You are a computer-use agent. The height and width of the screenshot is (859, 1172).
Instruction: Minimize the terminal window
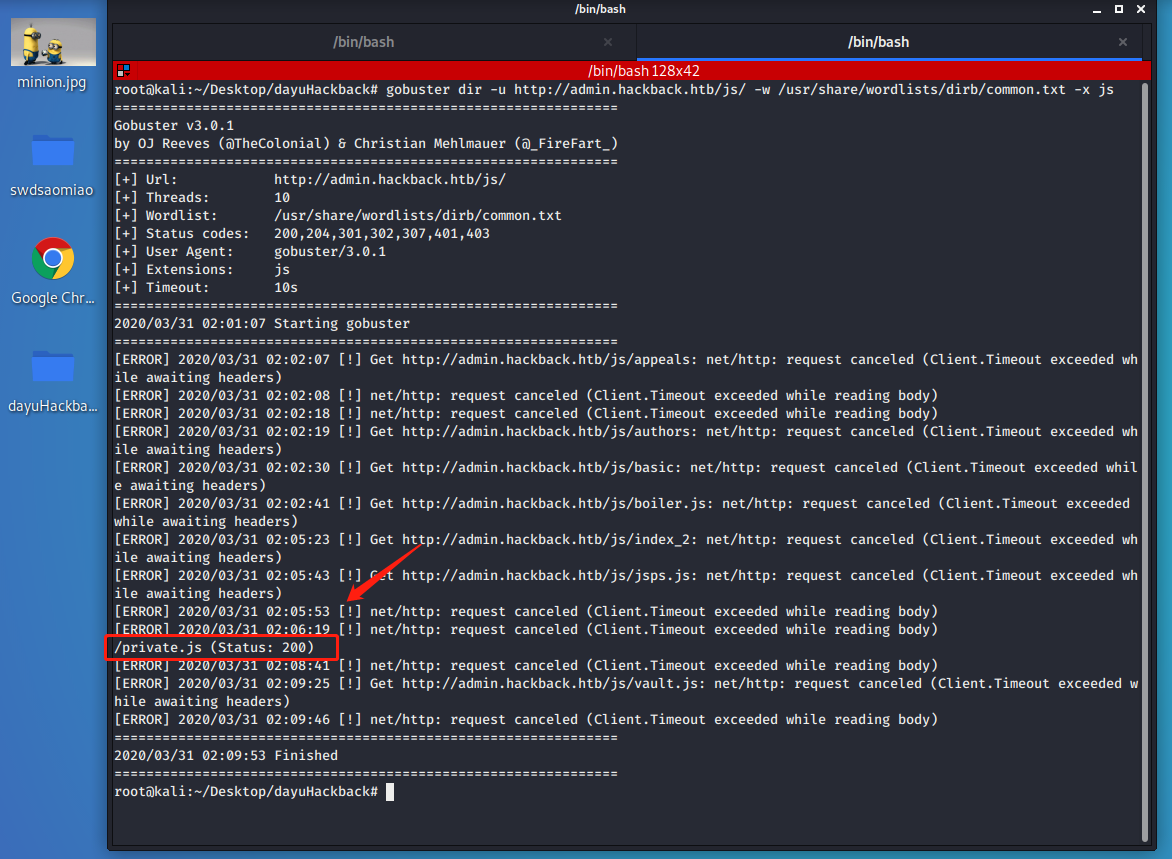pos(1097,10)
